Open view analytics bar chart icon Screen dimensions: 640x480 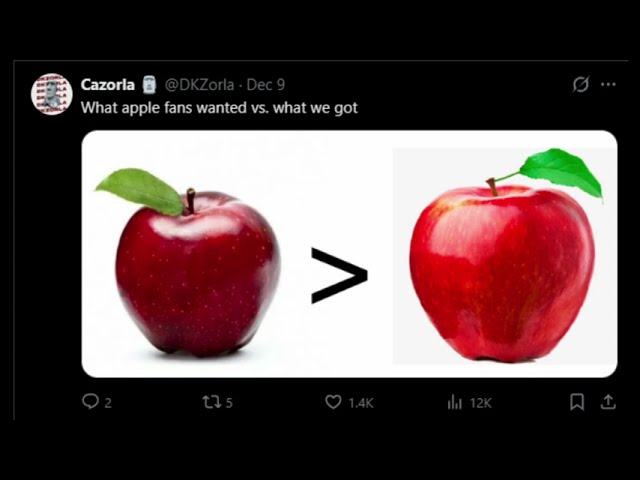(455, 402)
